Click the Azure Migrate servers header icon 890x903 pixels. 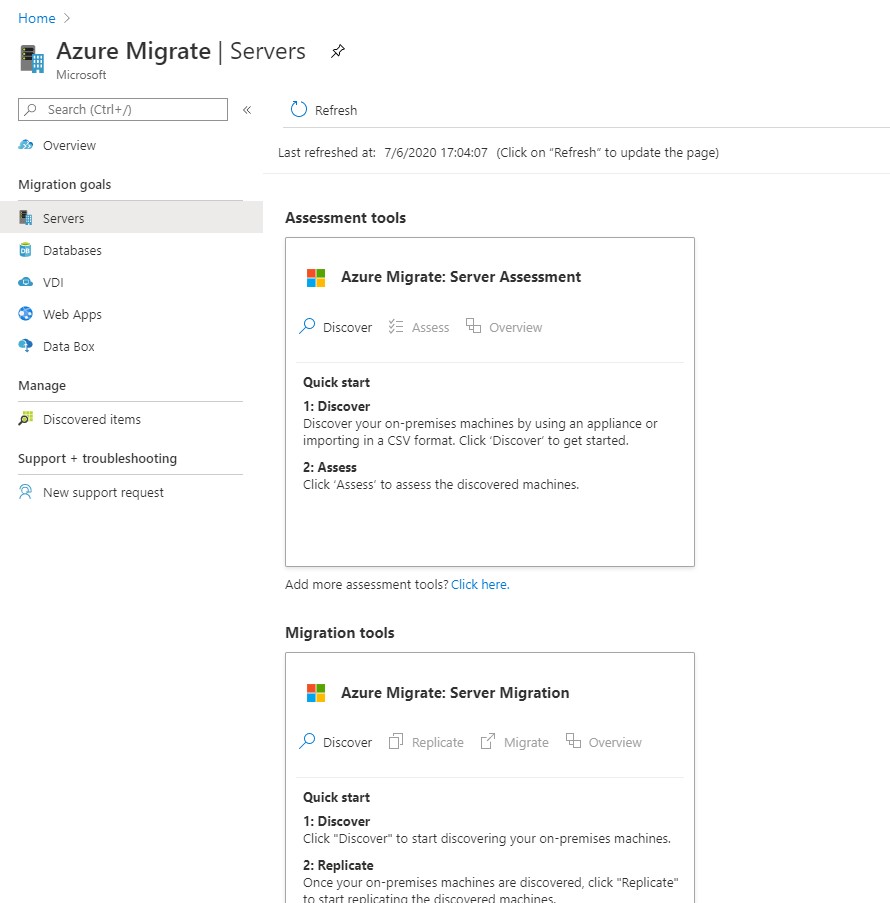[32, 59]
